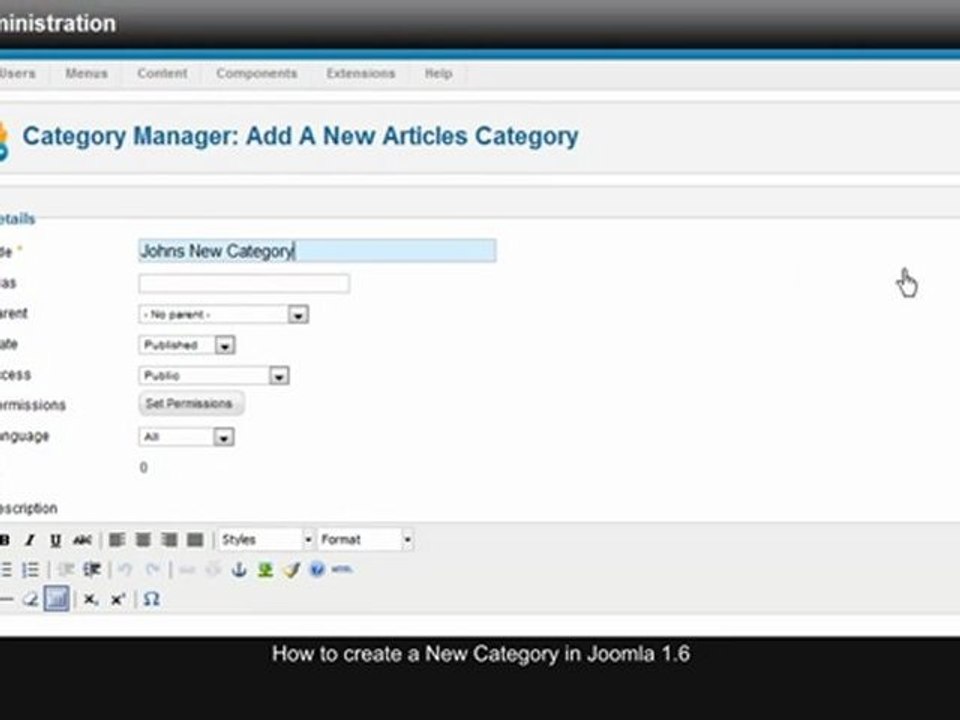Open the Language 'All' dropdown
The height and width of the screenshot is (720, 960).
(x=186, y=437)
